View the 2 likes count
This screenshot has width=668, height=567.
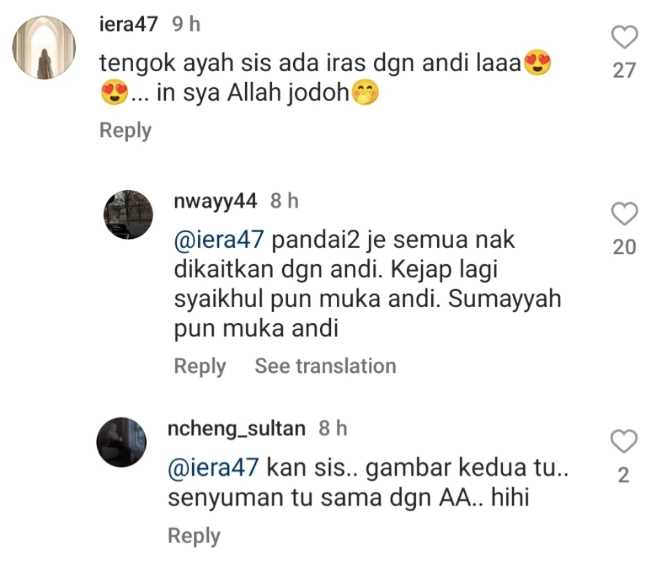coord(624,475)
